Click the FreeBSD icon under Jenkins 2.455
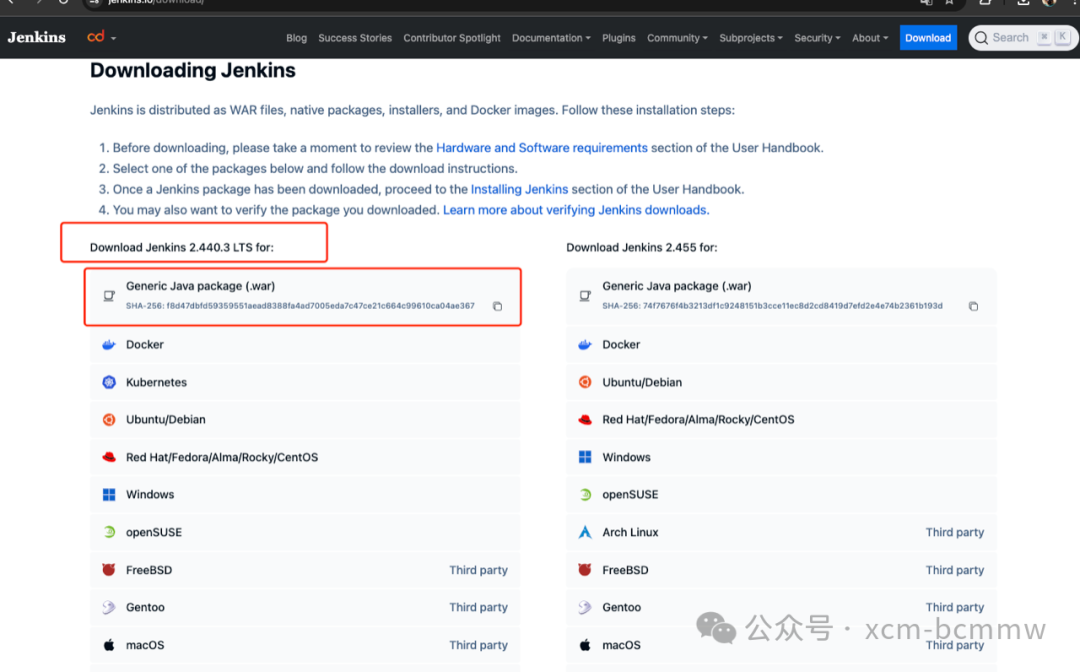Screen dimensions: 1080x672 coord(585,570)
